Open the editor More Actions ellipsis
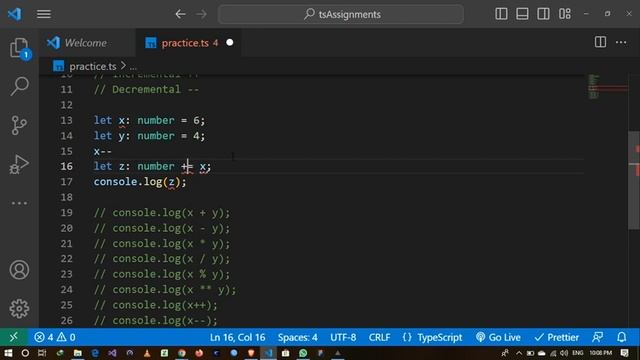This screenshot has height=360, width=640. 621,42
